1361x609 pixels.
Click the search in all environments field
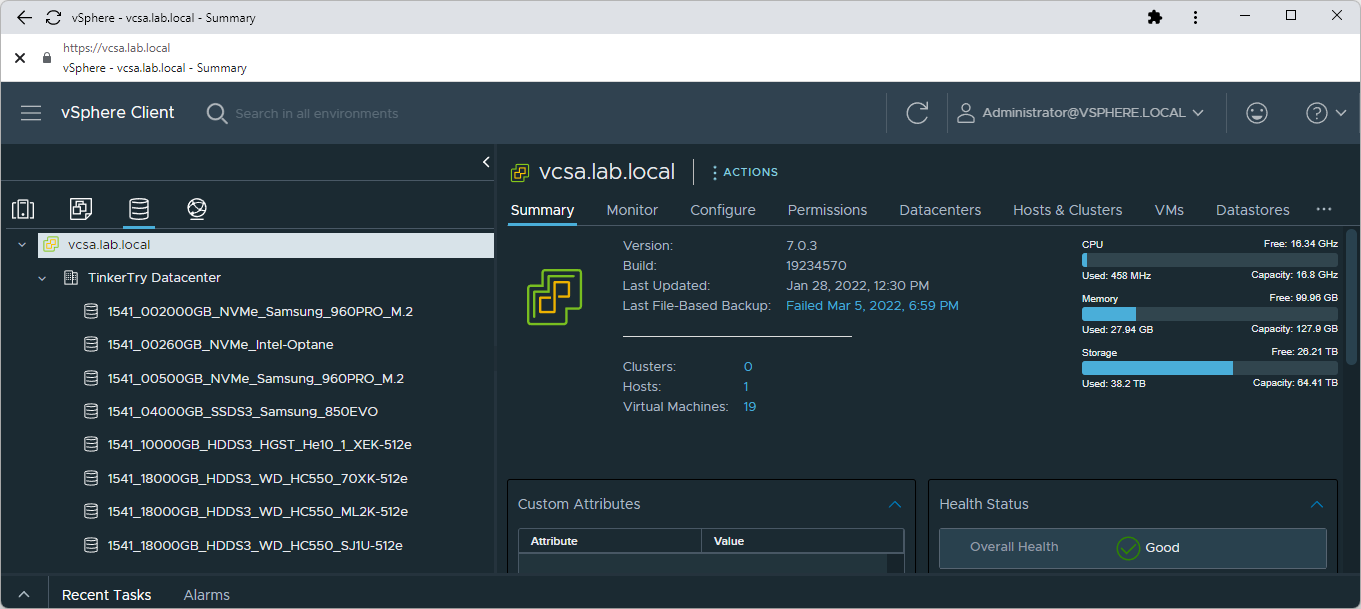click(x=317, y=113)
